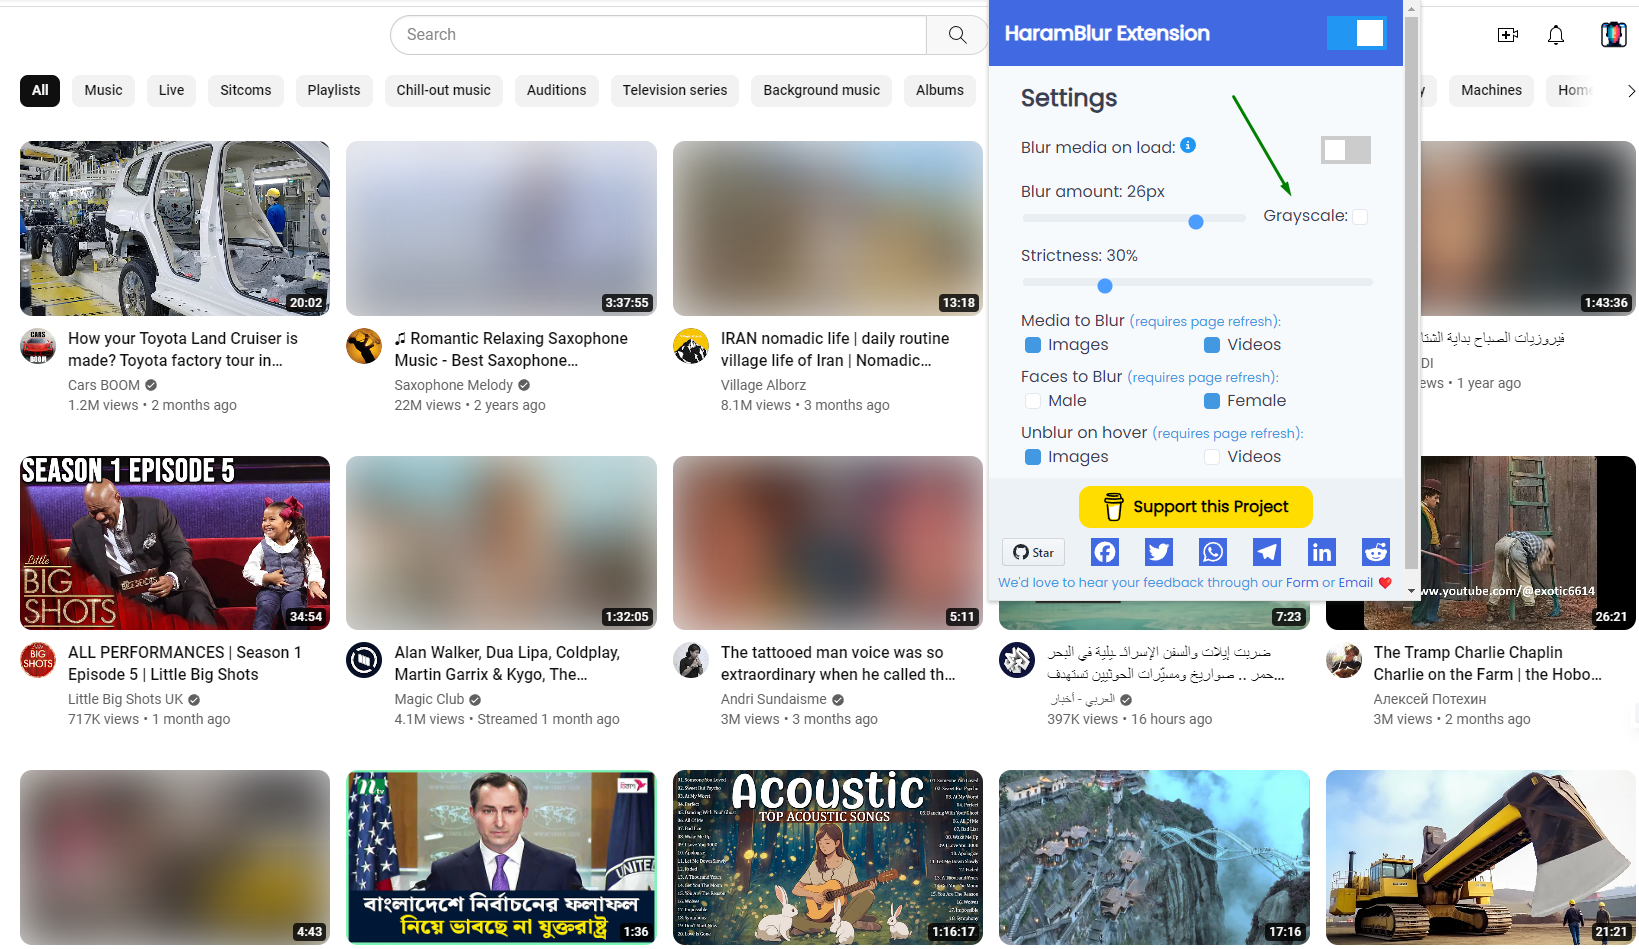Uncheck Images under Media to Blur
The height and width of the screenshot is (949, 1639).
1033,345
